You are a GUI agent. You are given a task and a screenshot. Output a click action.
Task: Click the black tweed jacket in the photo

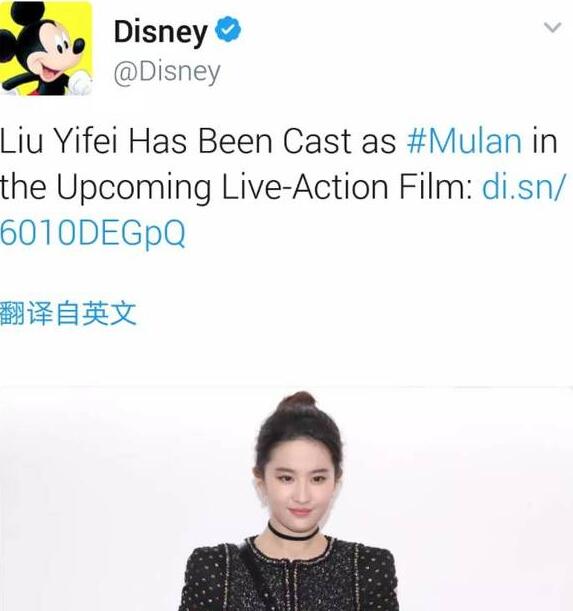pos(288,574)
